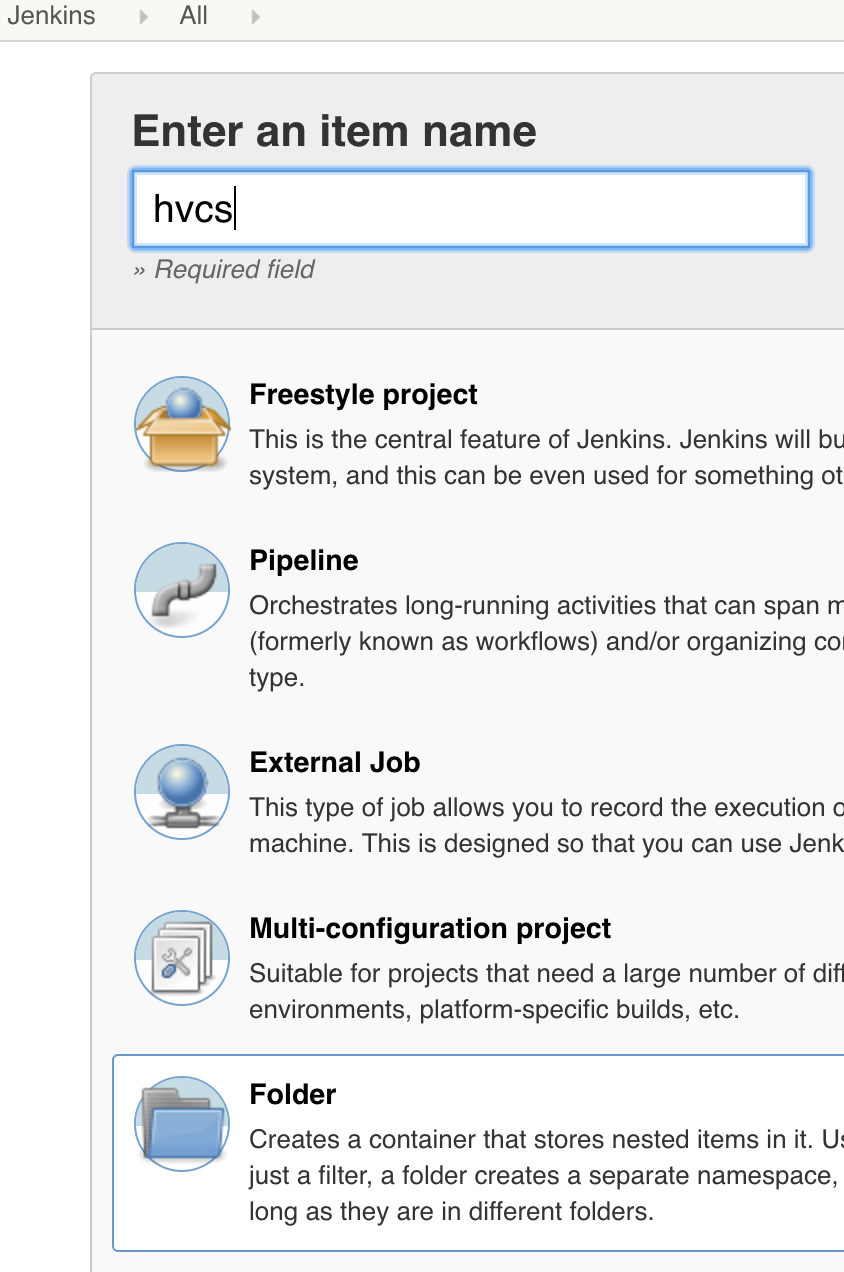Viewport: 844px width, 1272px height.
Task: Select the Freestyle project title
Action: tap(364, 394)
